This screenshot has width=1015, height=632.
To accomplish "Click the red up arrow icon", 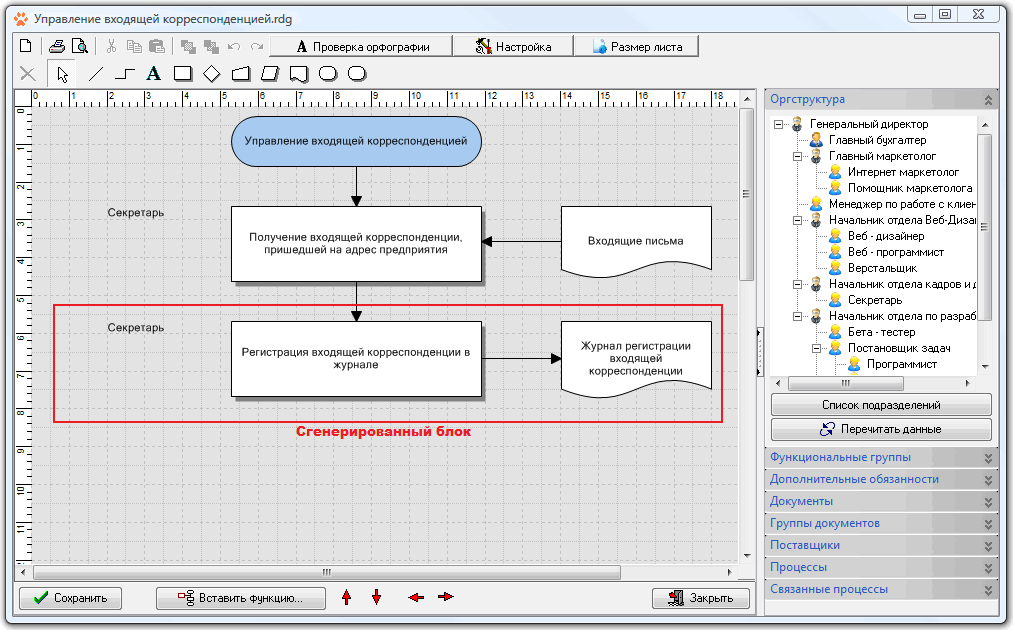I will click(x=347, y=598).
